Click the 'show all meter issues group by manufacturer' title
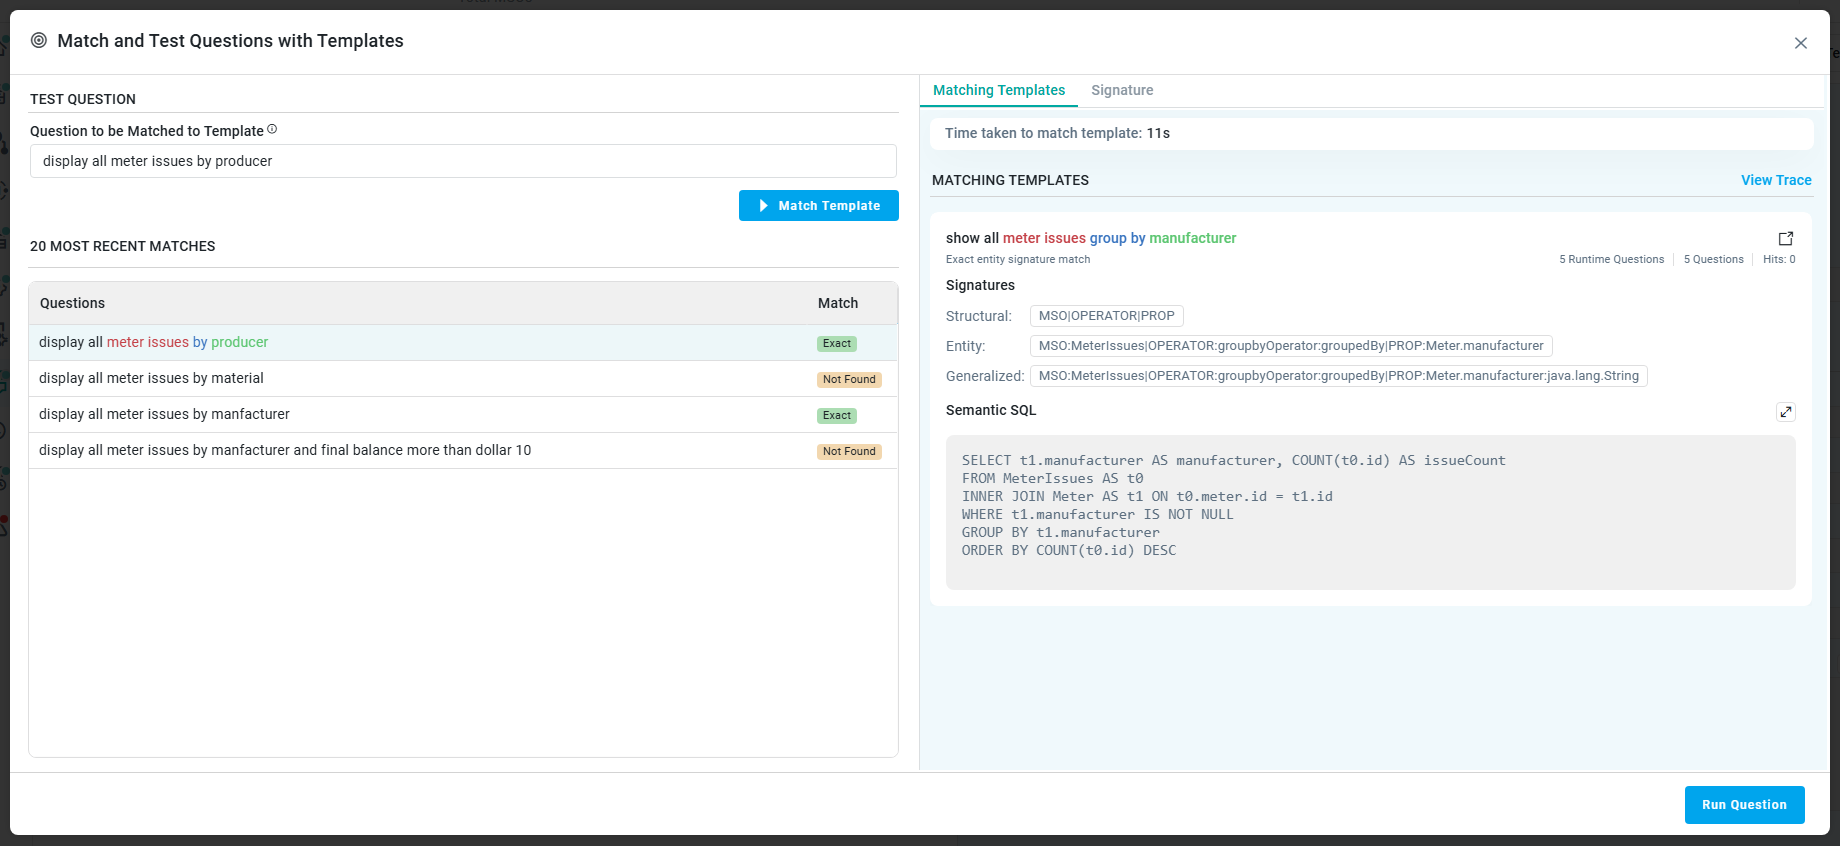 tap(1091, 238)
